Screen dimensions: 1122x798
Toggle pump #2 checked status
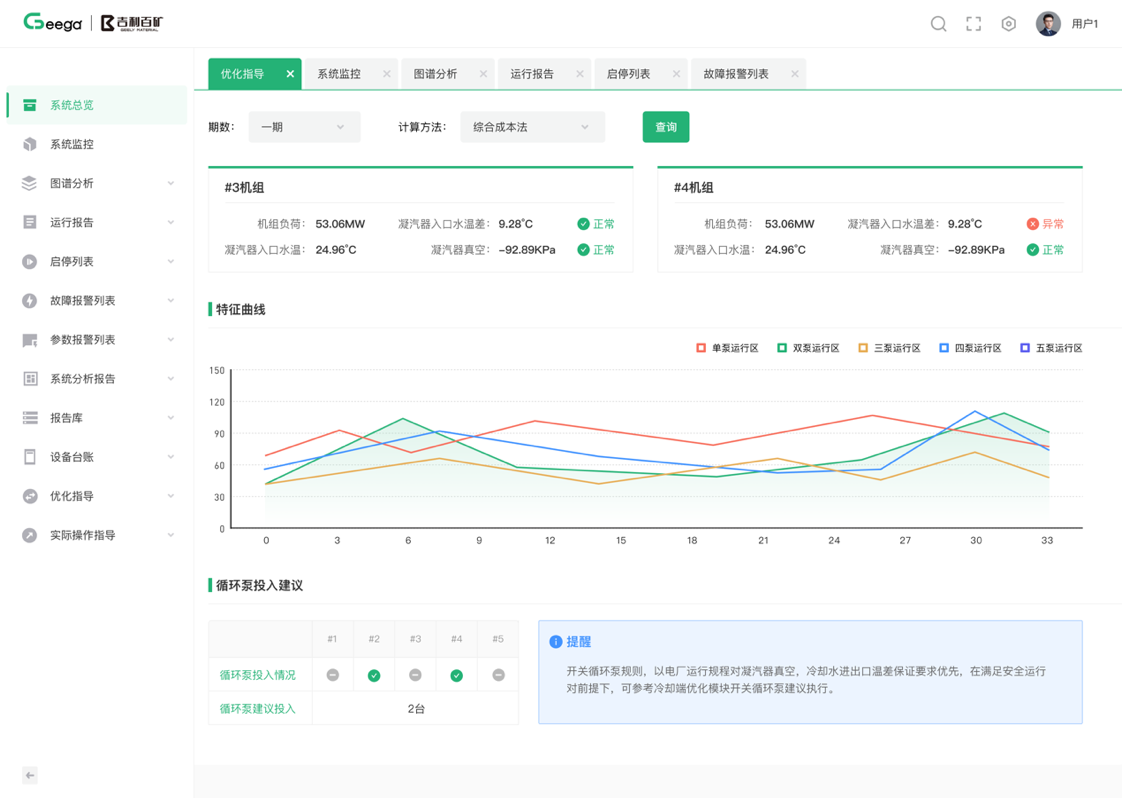tap(374, 675)
